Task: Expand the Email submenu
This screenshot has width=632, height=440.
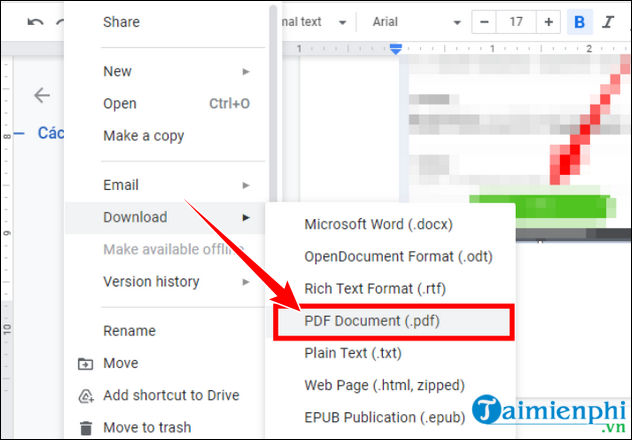Action: pos(165,185)
